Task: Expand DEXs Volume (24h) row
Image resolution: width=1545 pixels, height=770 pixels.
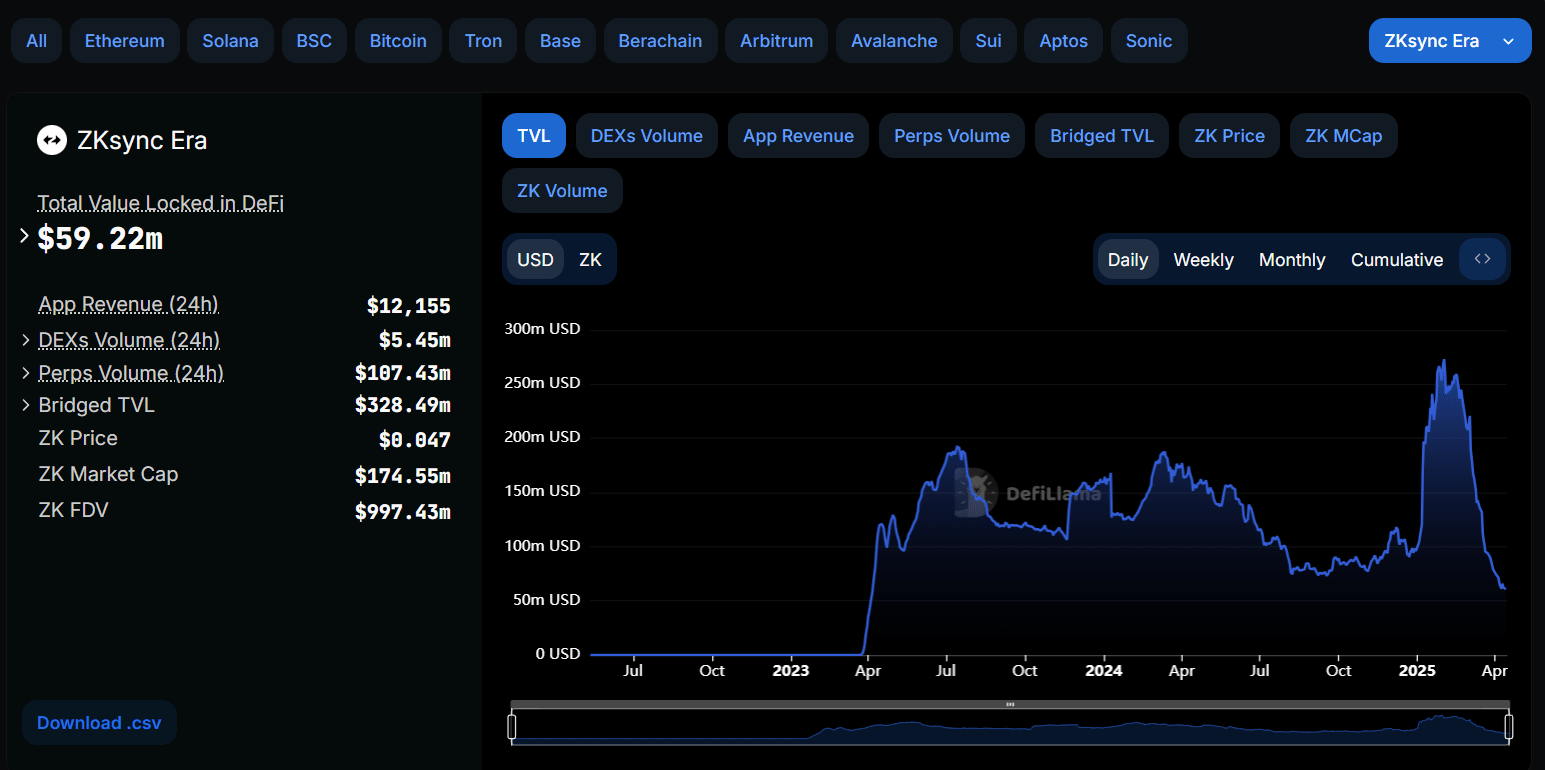Action: (x=26, y=341)
